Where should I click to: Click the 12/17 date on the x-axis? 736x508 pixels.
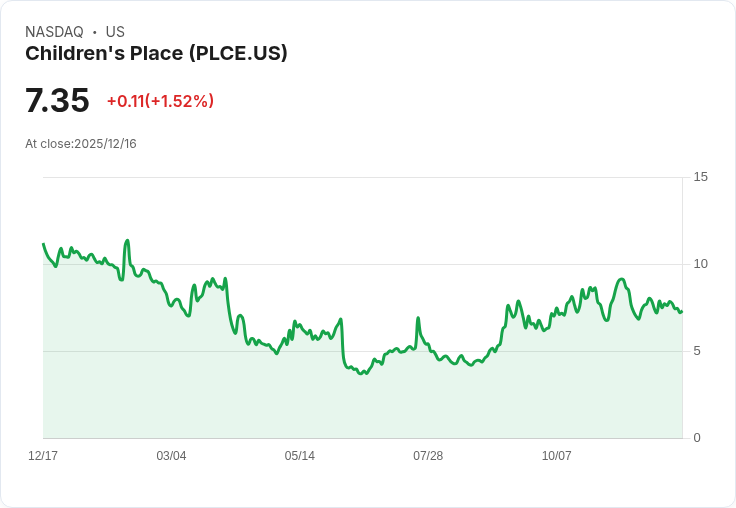pos(43,456)
